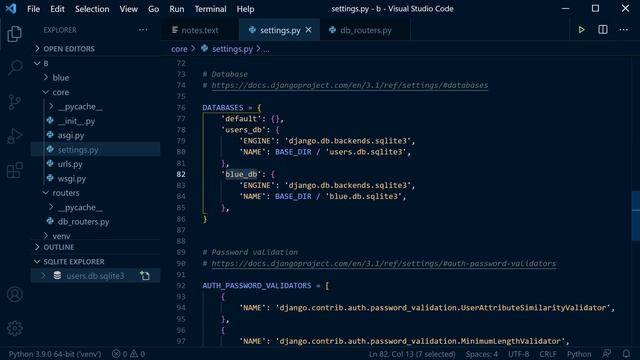
Task: Open editor More Actions ellipsis
Action: pos(623,30)
